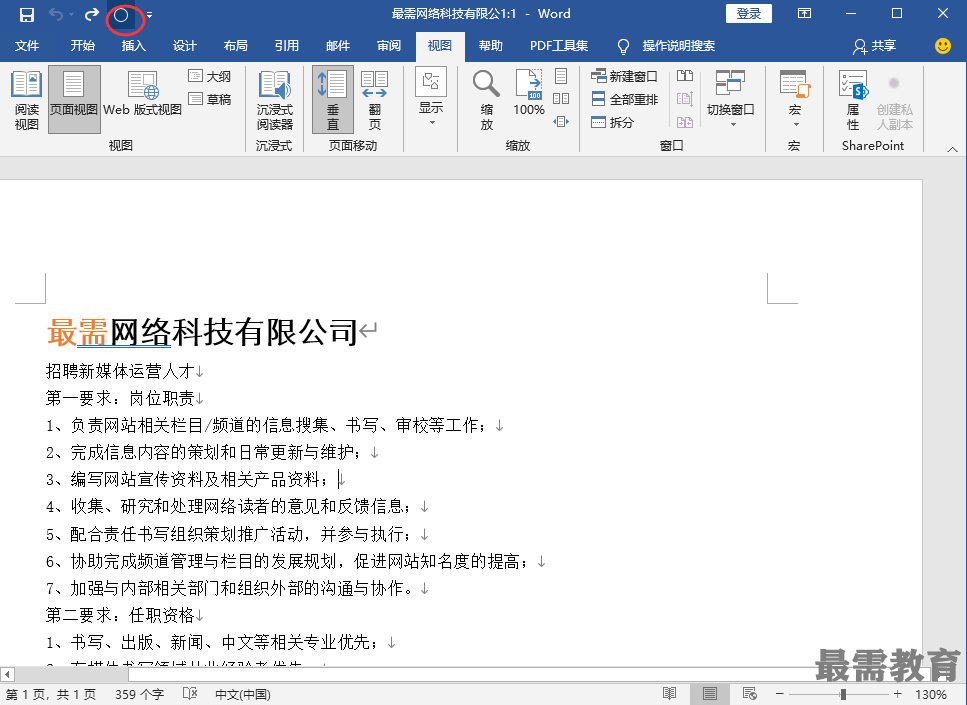Open SharePoint Properties (属性)
The image size is (967, 705).
click(x=853, y=100)
